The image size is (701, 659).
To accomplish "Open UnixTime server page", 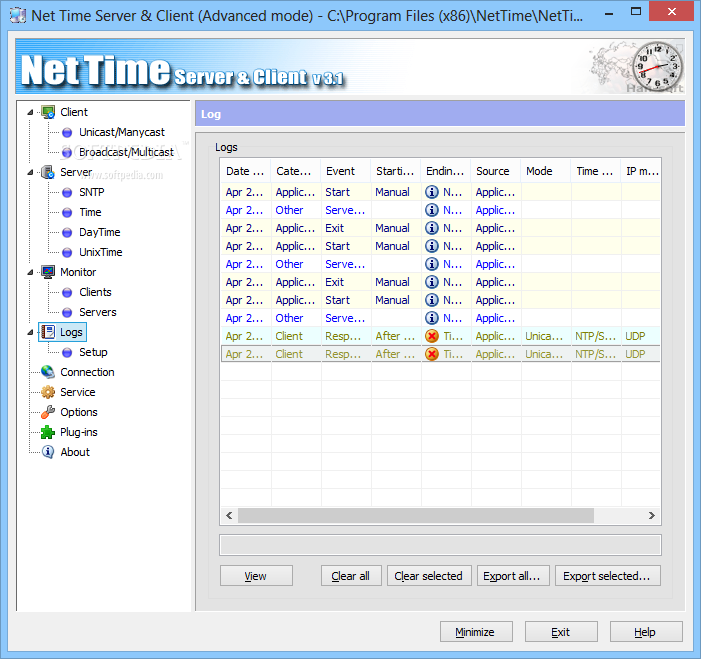I will (101, 252).
